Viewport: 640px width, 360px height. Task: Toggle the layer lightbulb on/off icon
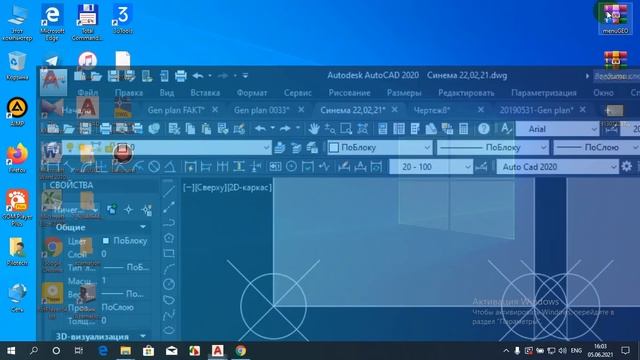70,147
